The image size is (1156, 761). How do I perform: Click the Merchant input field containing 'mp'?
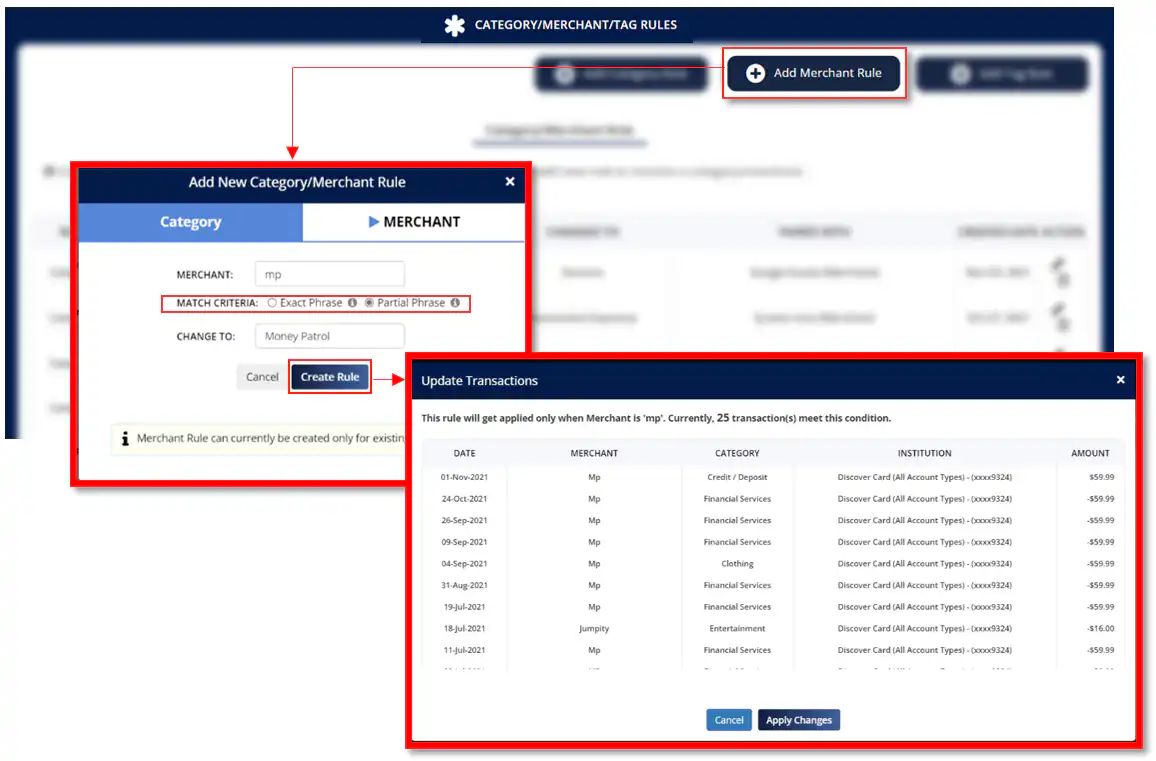point(330,274)
